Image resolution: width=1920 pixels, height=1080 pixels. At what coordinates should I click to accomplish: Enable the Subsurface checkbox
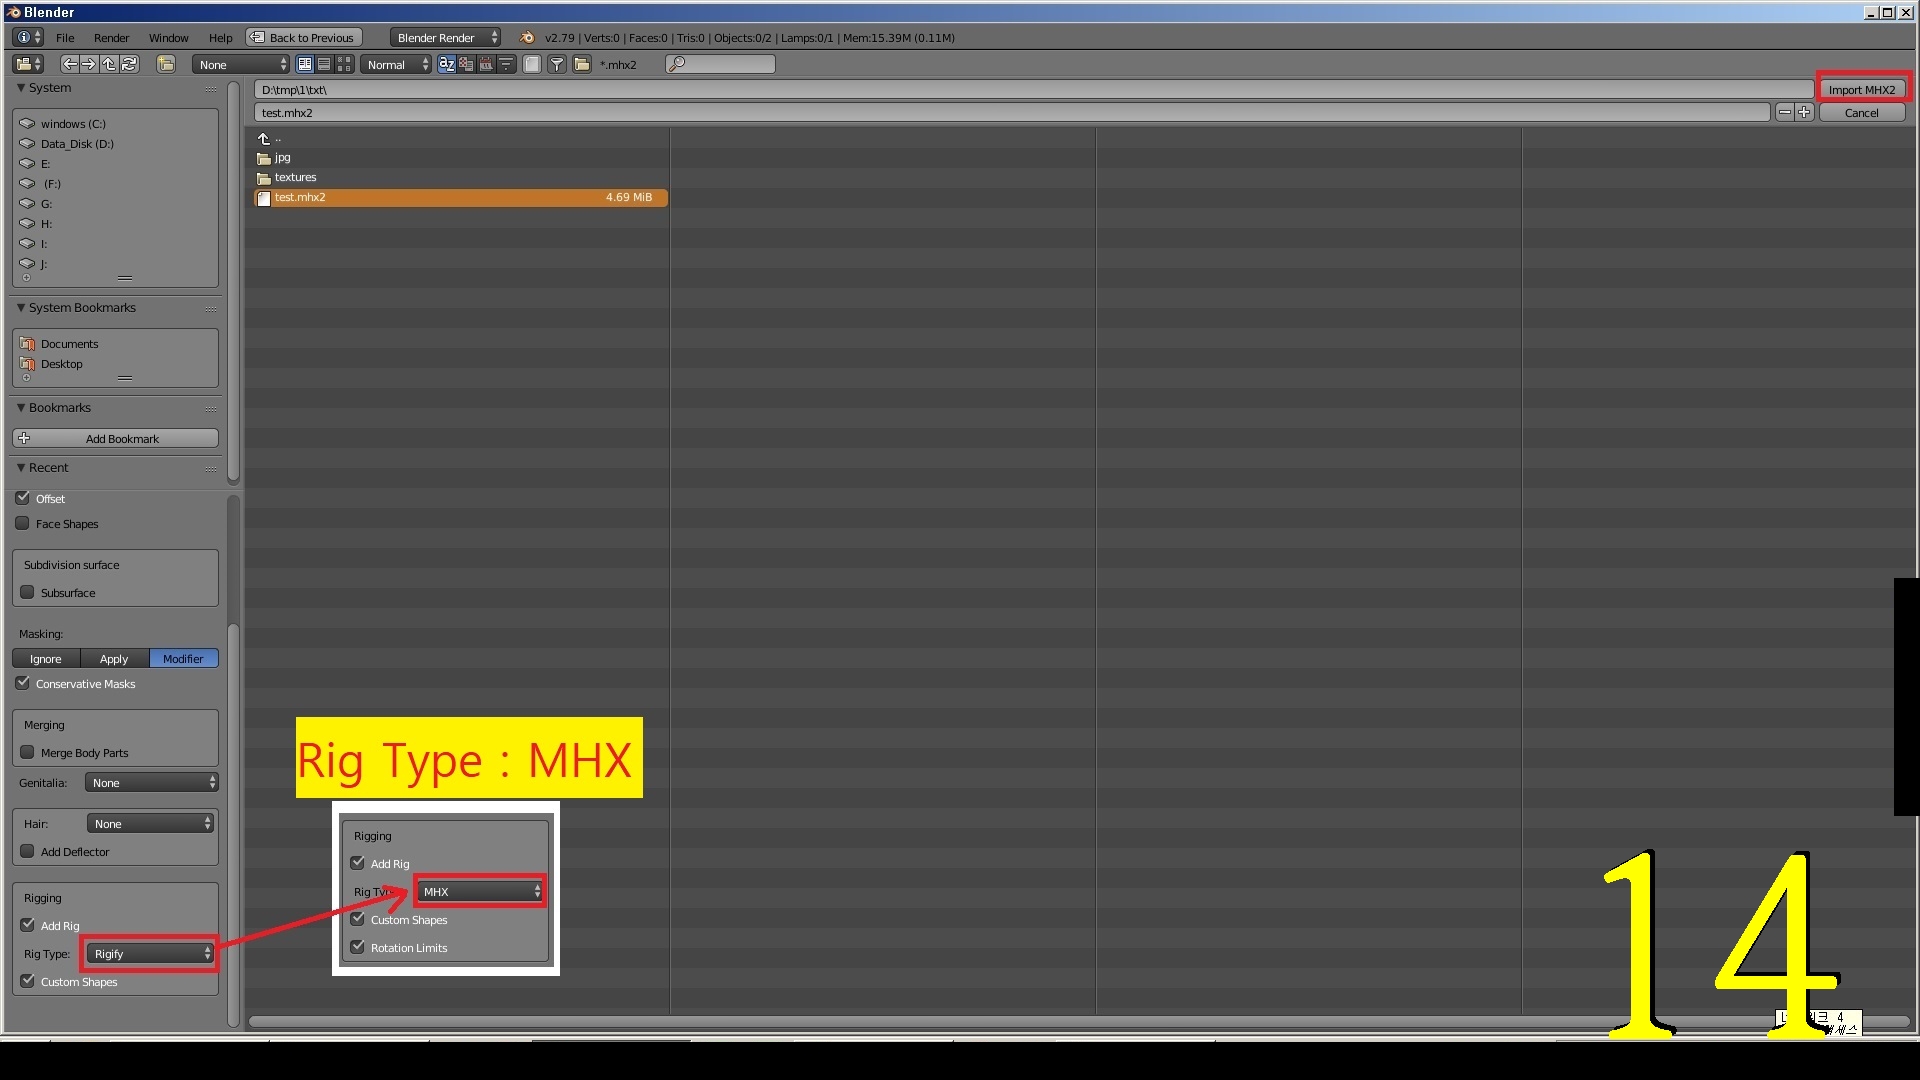coord(28,592)
